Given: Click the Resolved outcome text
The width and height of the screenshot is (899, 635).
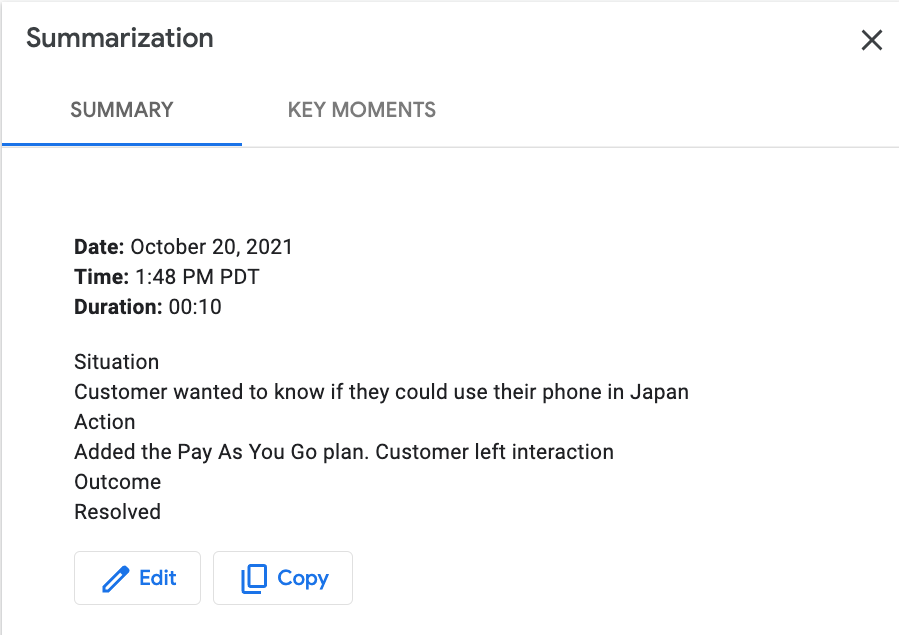Looking at the screenshot, I should (x=118, y=512).
